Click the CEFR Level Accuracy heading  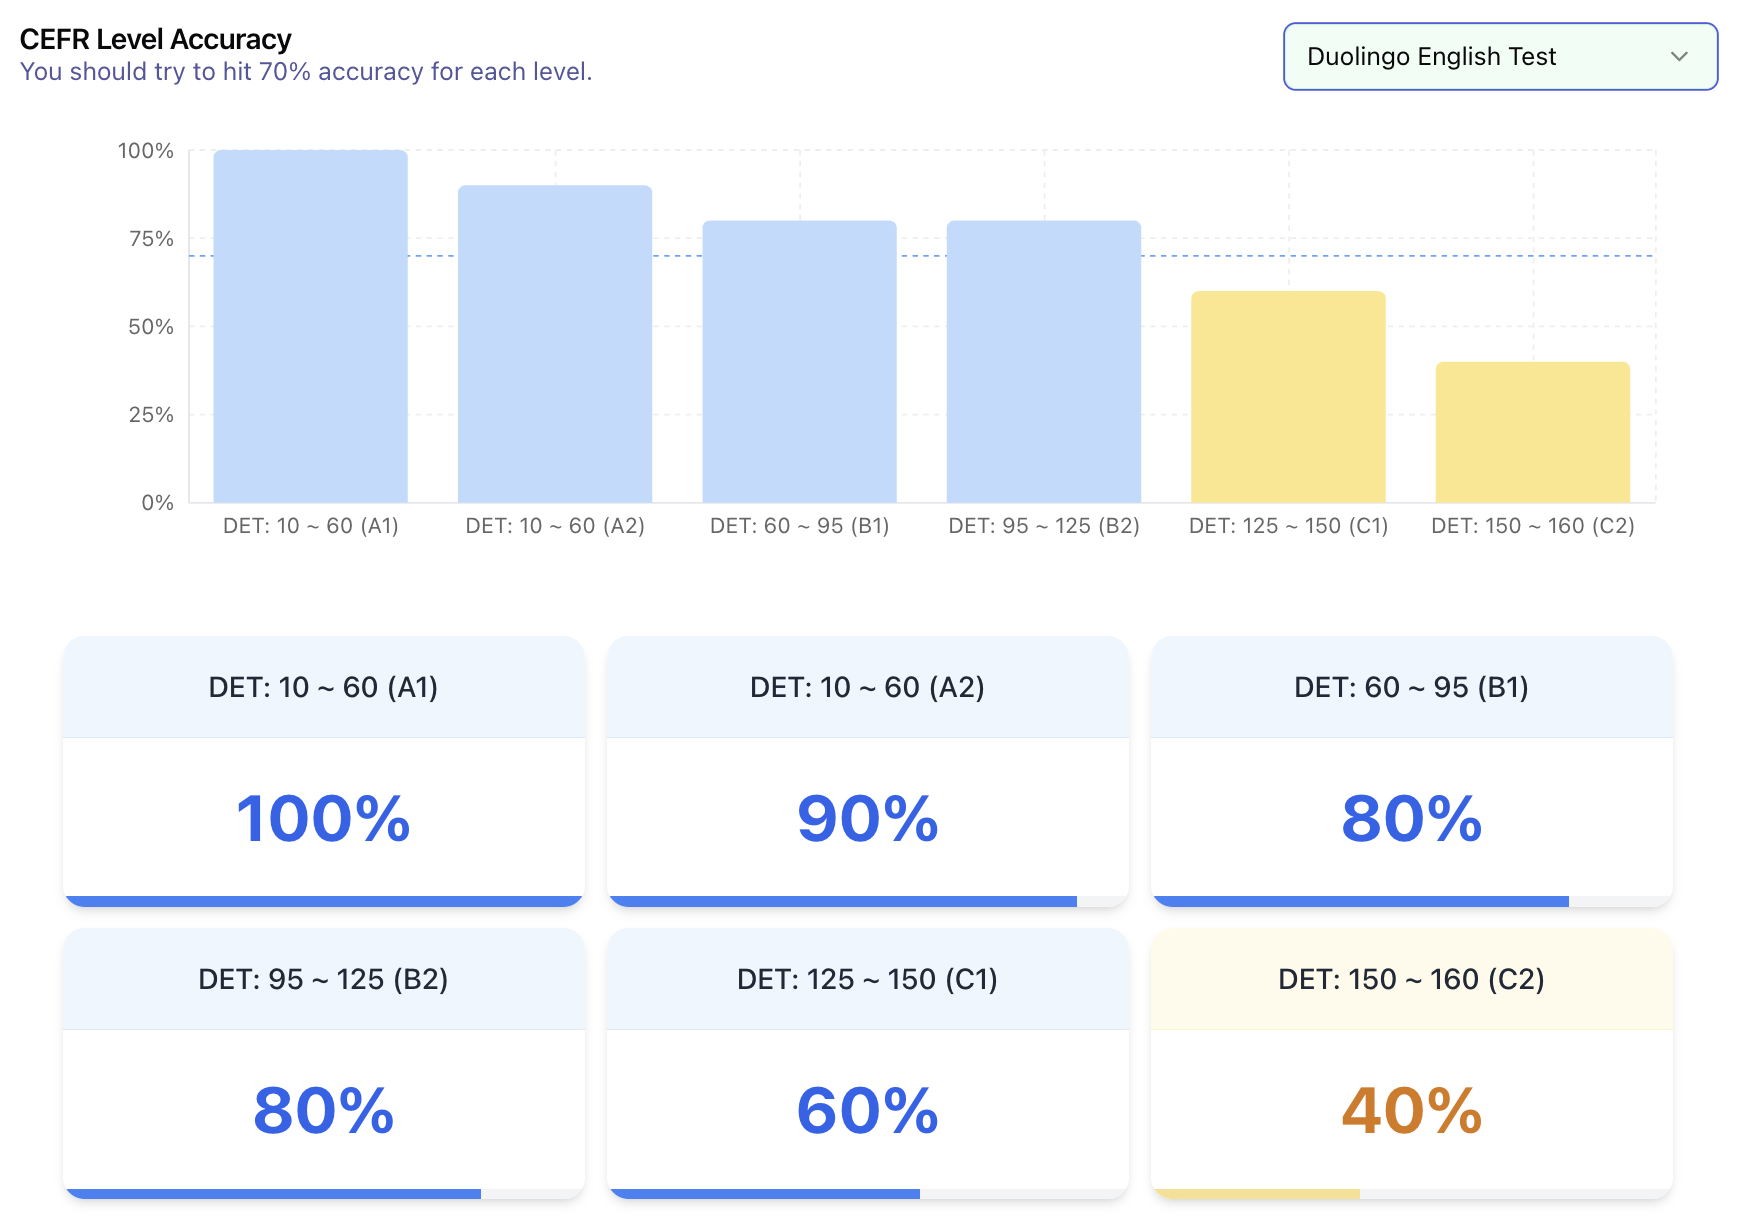tap(155, 39)
